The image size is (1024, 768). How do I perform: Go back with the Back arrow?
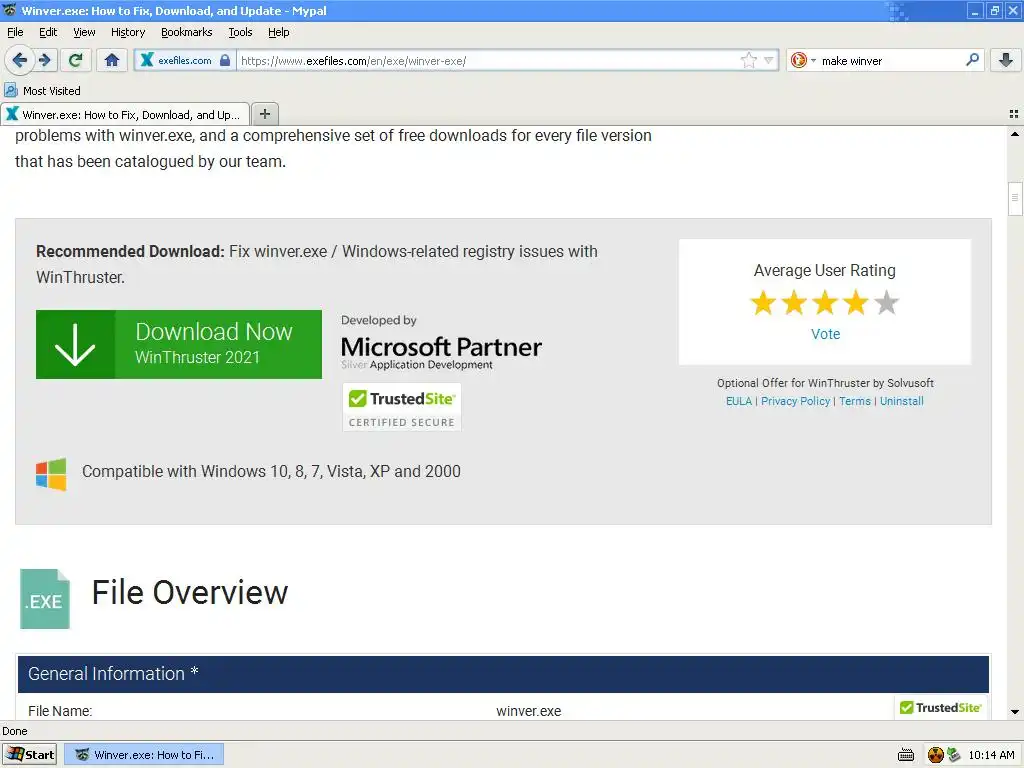(x=19, y=60)
